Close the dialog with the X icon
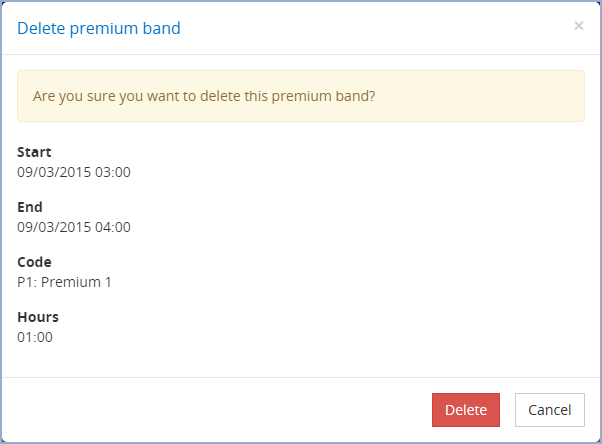Image resolution: width=602 pixels, height=444 pixels. pos(578,26)
